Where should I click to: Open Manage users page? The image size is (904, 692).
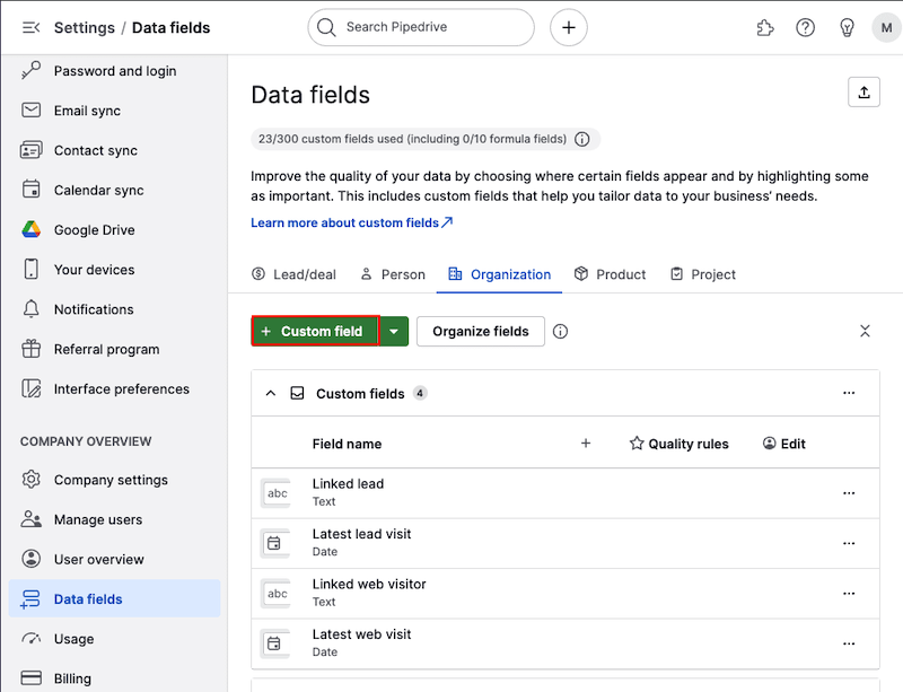pos(115,520)
